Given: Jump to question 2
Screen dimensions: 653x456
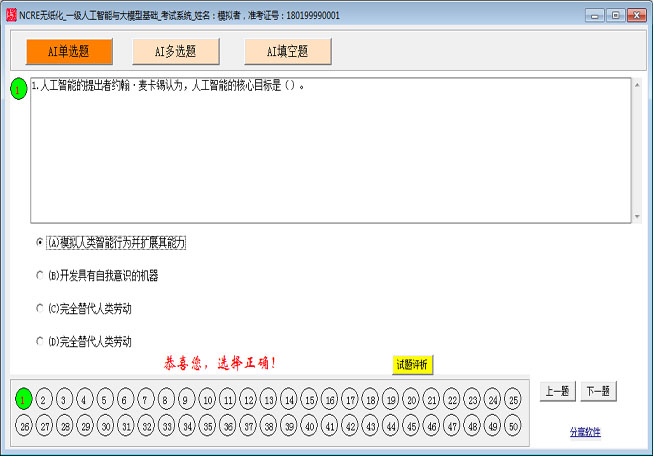Looking at the screenshot, I should [x=44, y=399].
